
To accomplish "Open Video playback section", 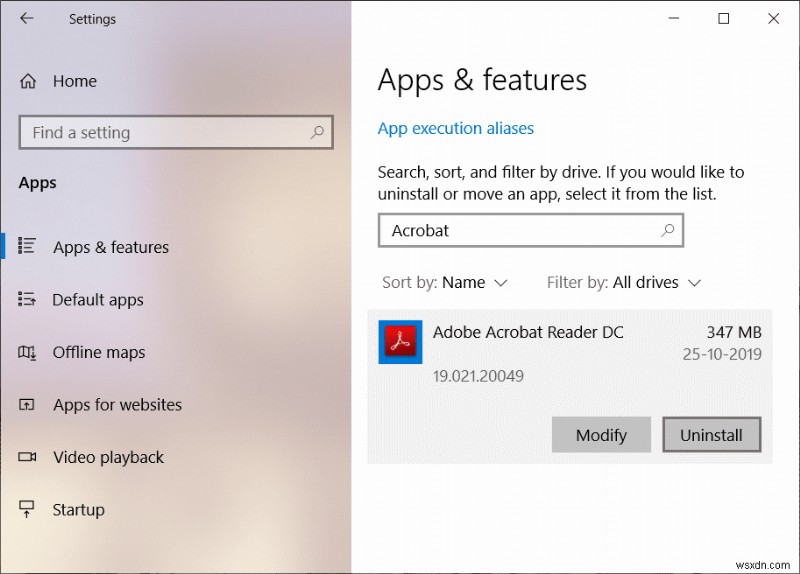I will [x=109, y=458].
